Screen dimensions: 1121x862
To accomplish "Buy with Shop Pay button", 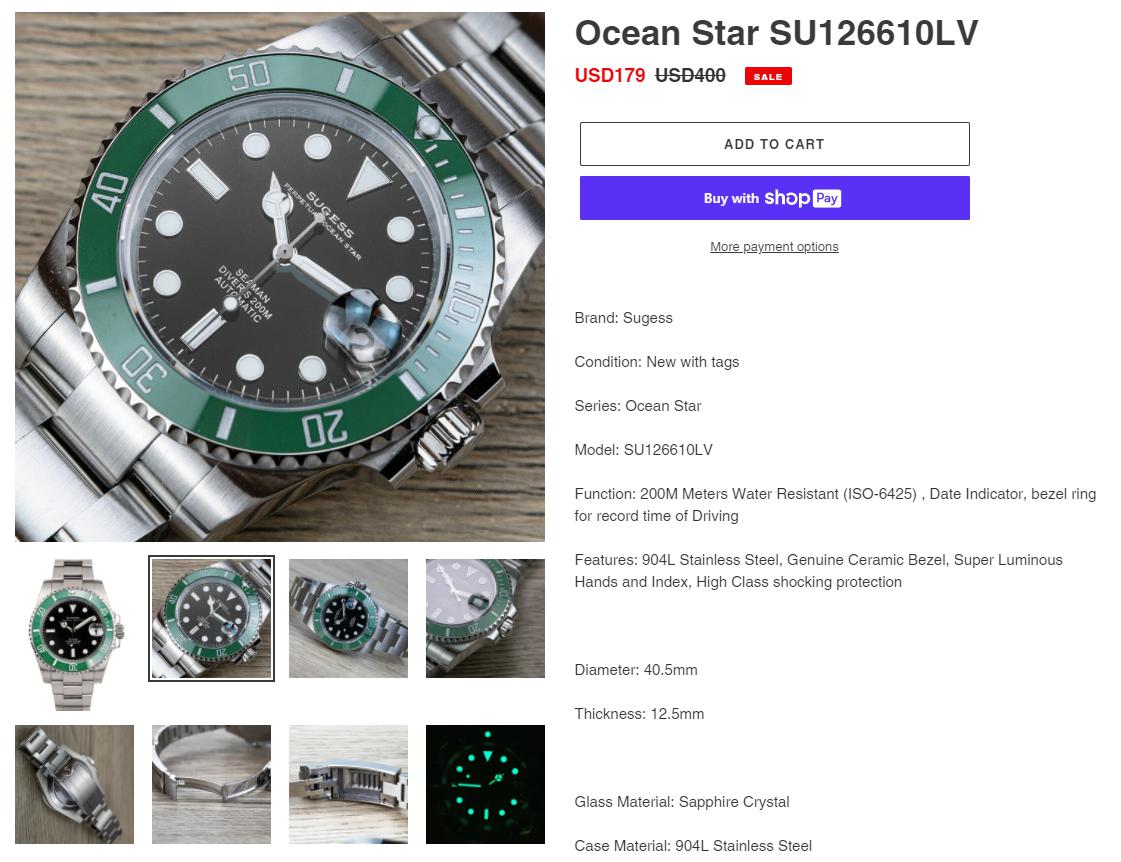I will pyautogui.click(x=774, y=198).
